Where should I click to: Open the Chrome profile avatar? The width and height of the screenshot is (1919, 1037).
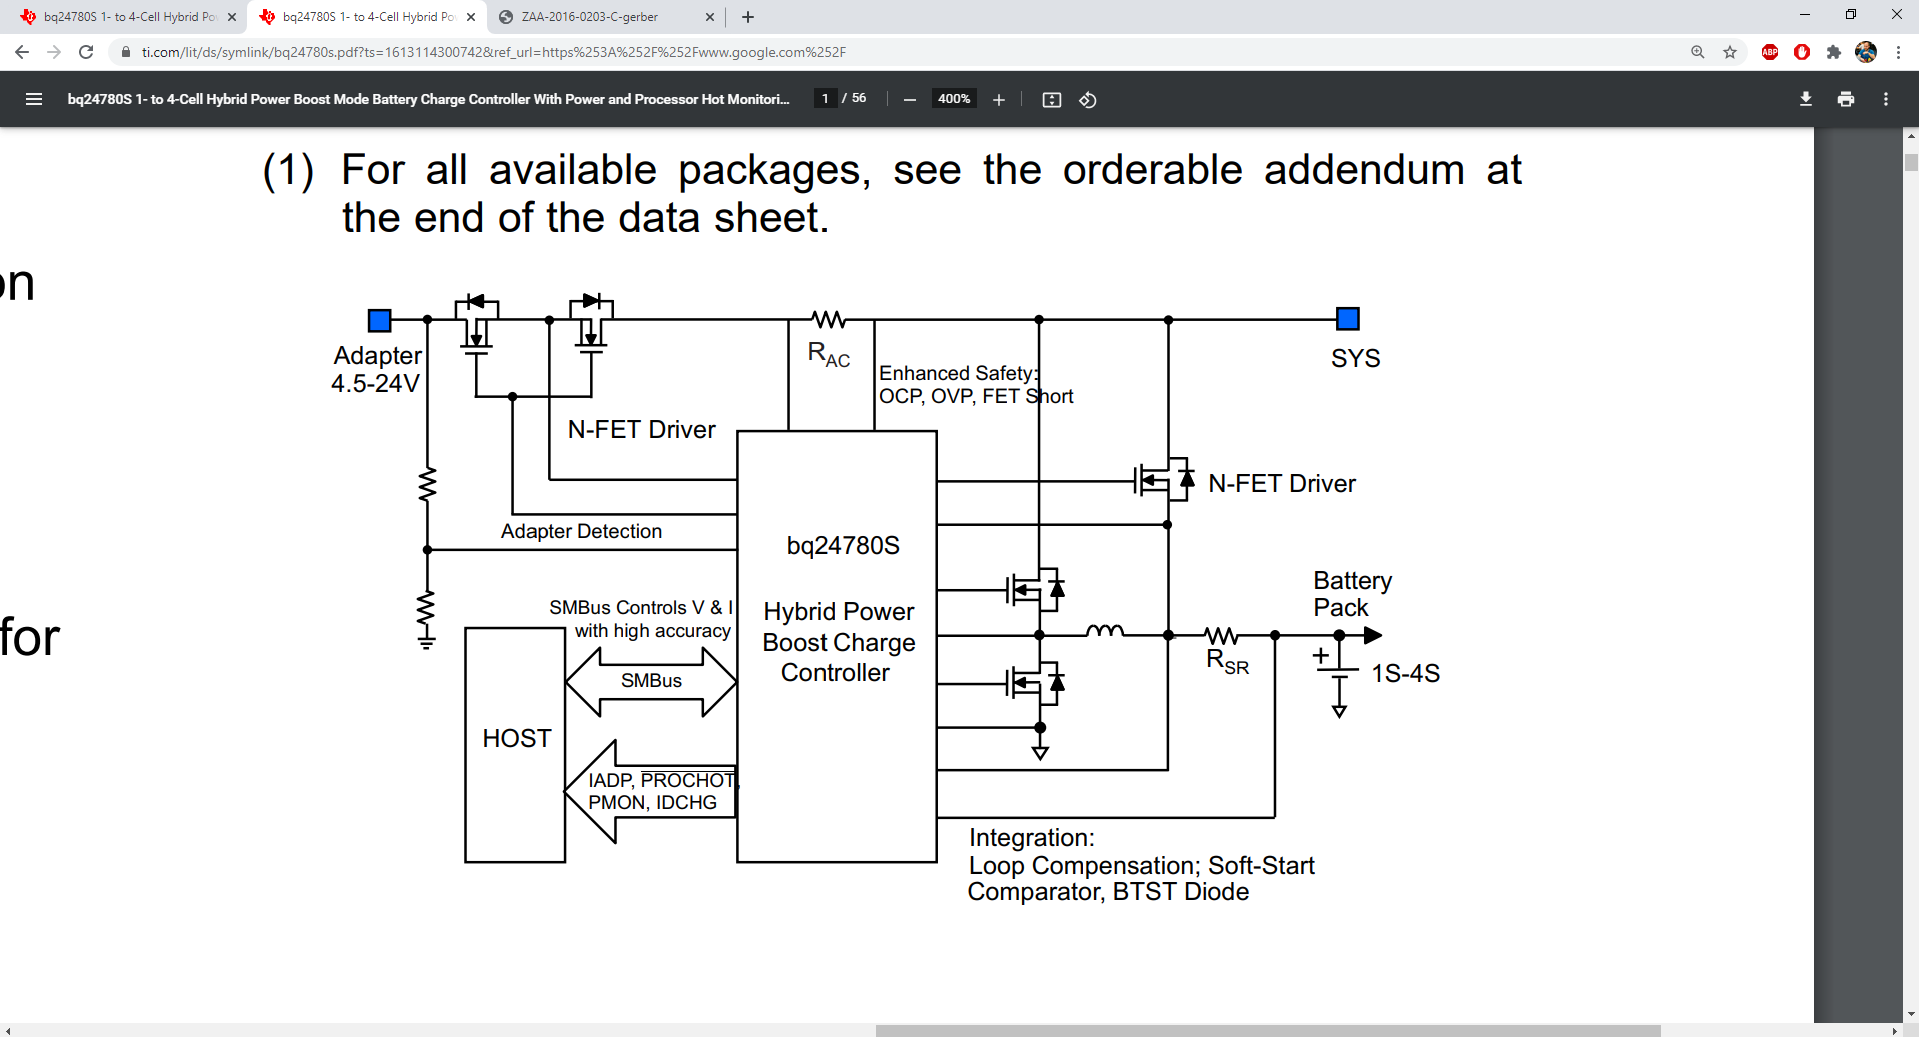pyautogui.click(x=1866, y=52)
